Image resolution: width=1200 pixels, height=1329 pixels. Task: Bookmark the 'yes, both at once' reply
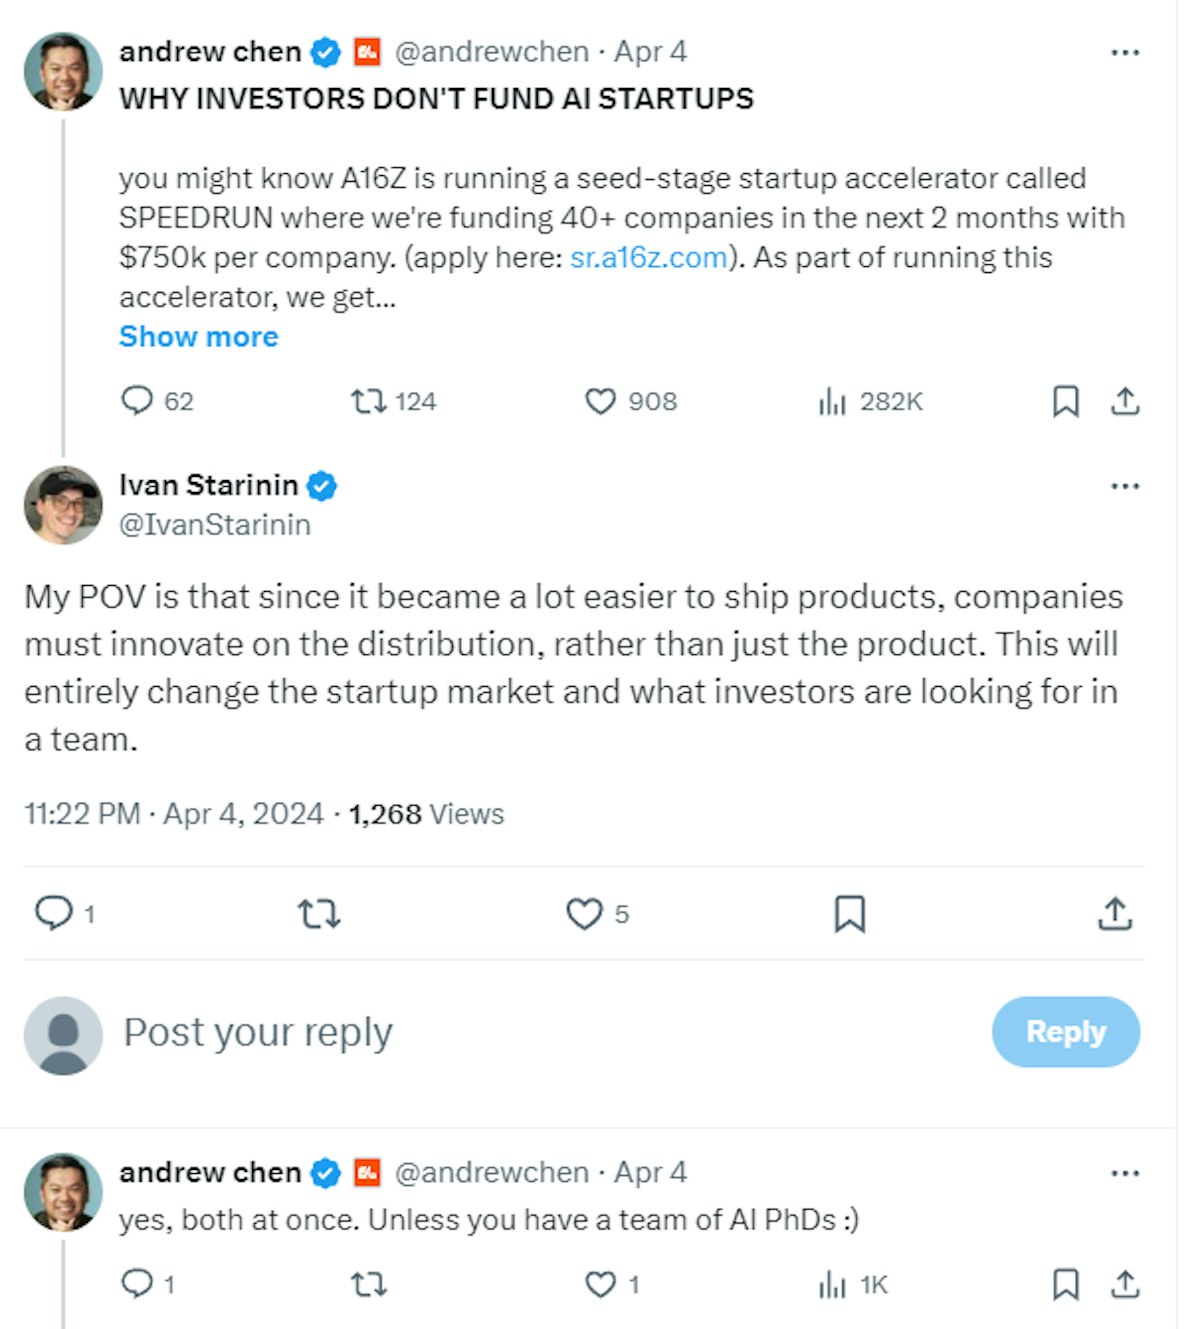(1066, 1285)
